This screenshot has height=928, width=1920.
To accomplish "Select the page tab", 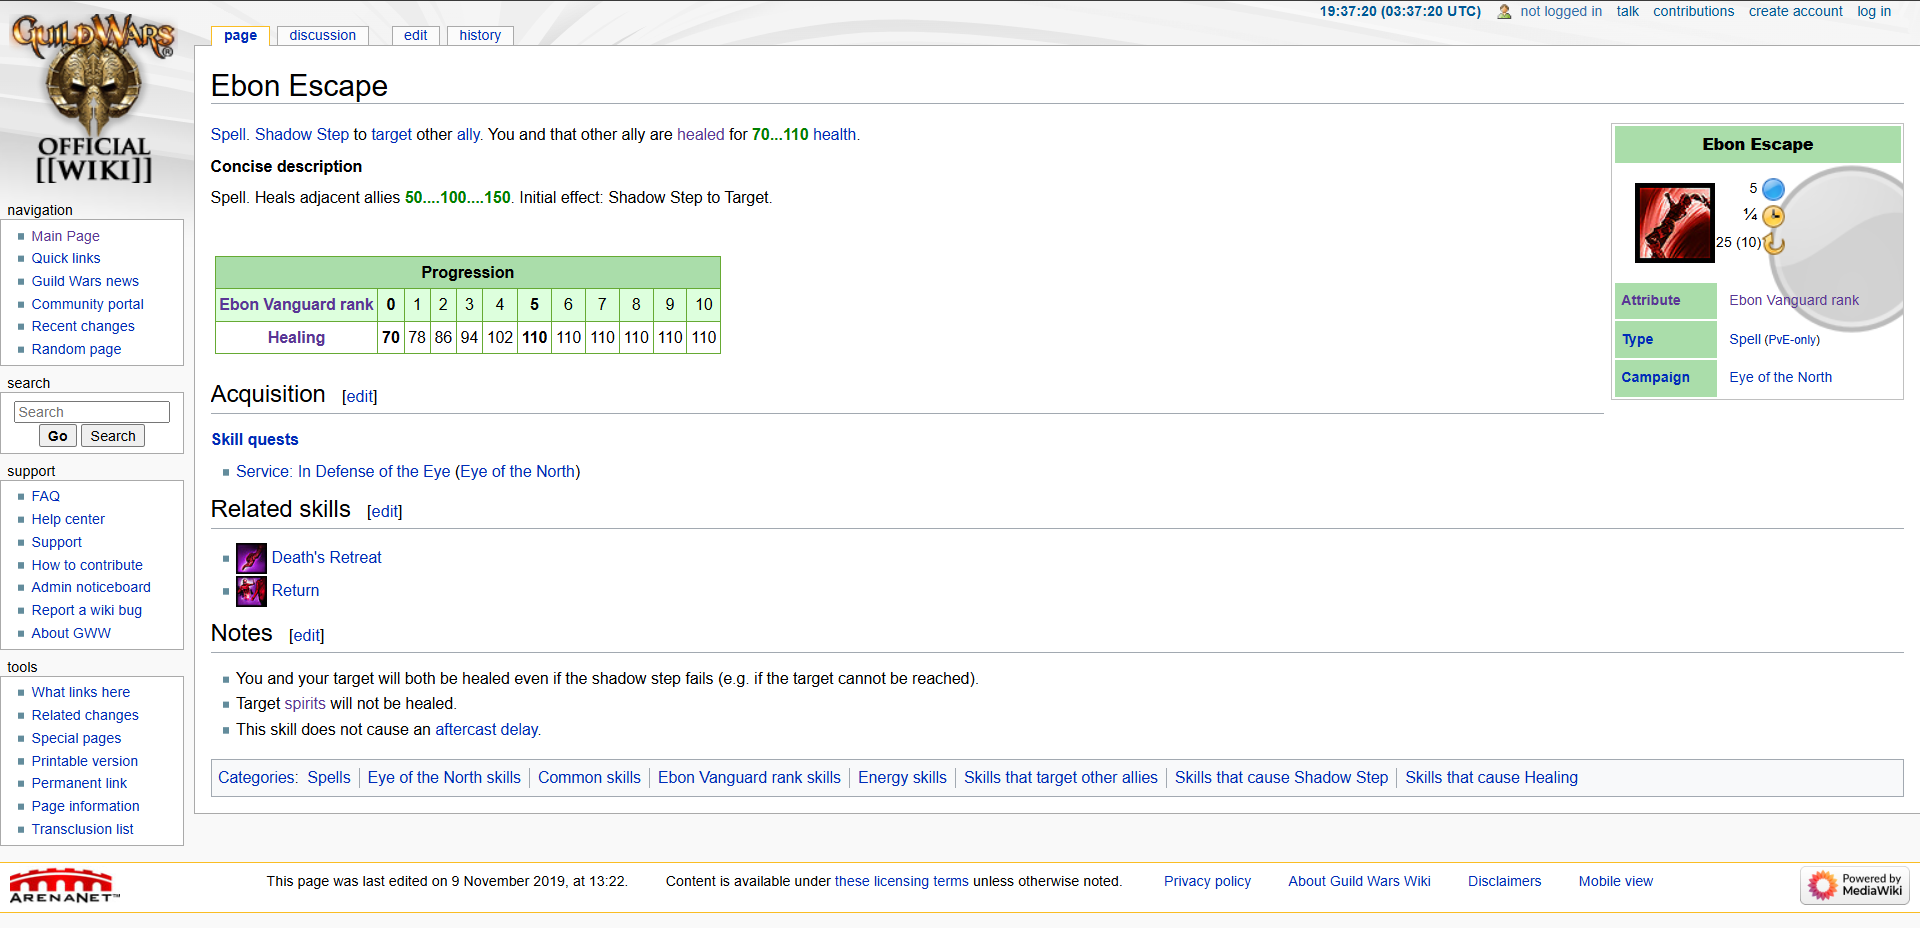I will click(x=240, y=36).
